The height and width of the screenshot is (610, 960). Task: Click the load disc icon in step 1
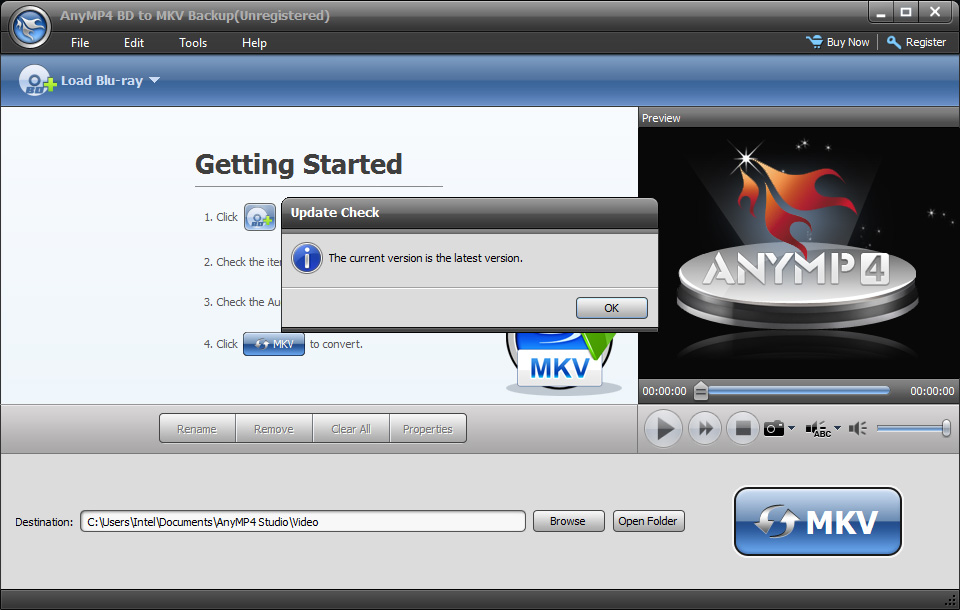coord(260,217)
